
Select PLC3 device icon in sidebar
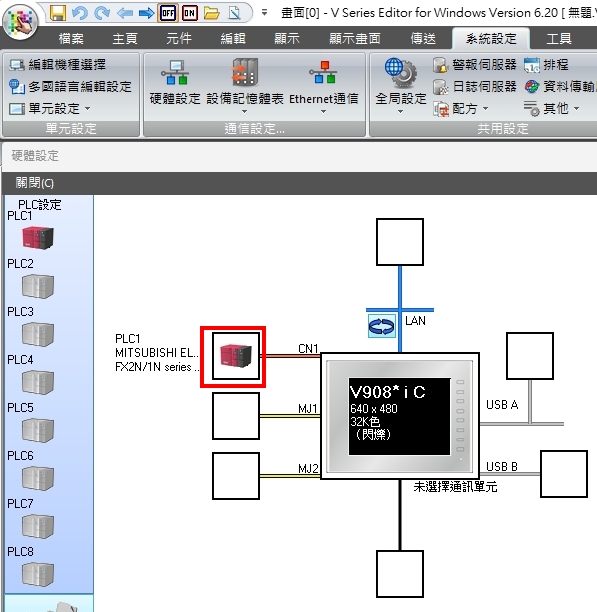37,334
